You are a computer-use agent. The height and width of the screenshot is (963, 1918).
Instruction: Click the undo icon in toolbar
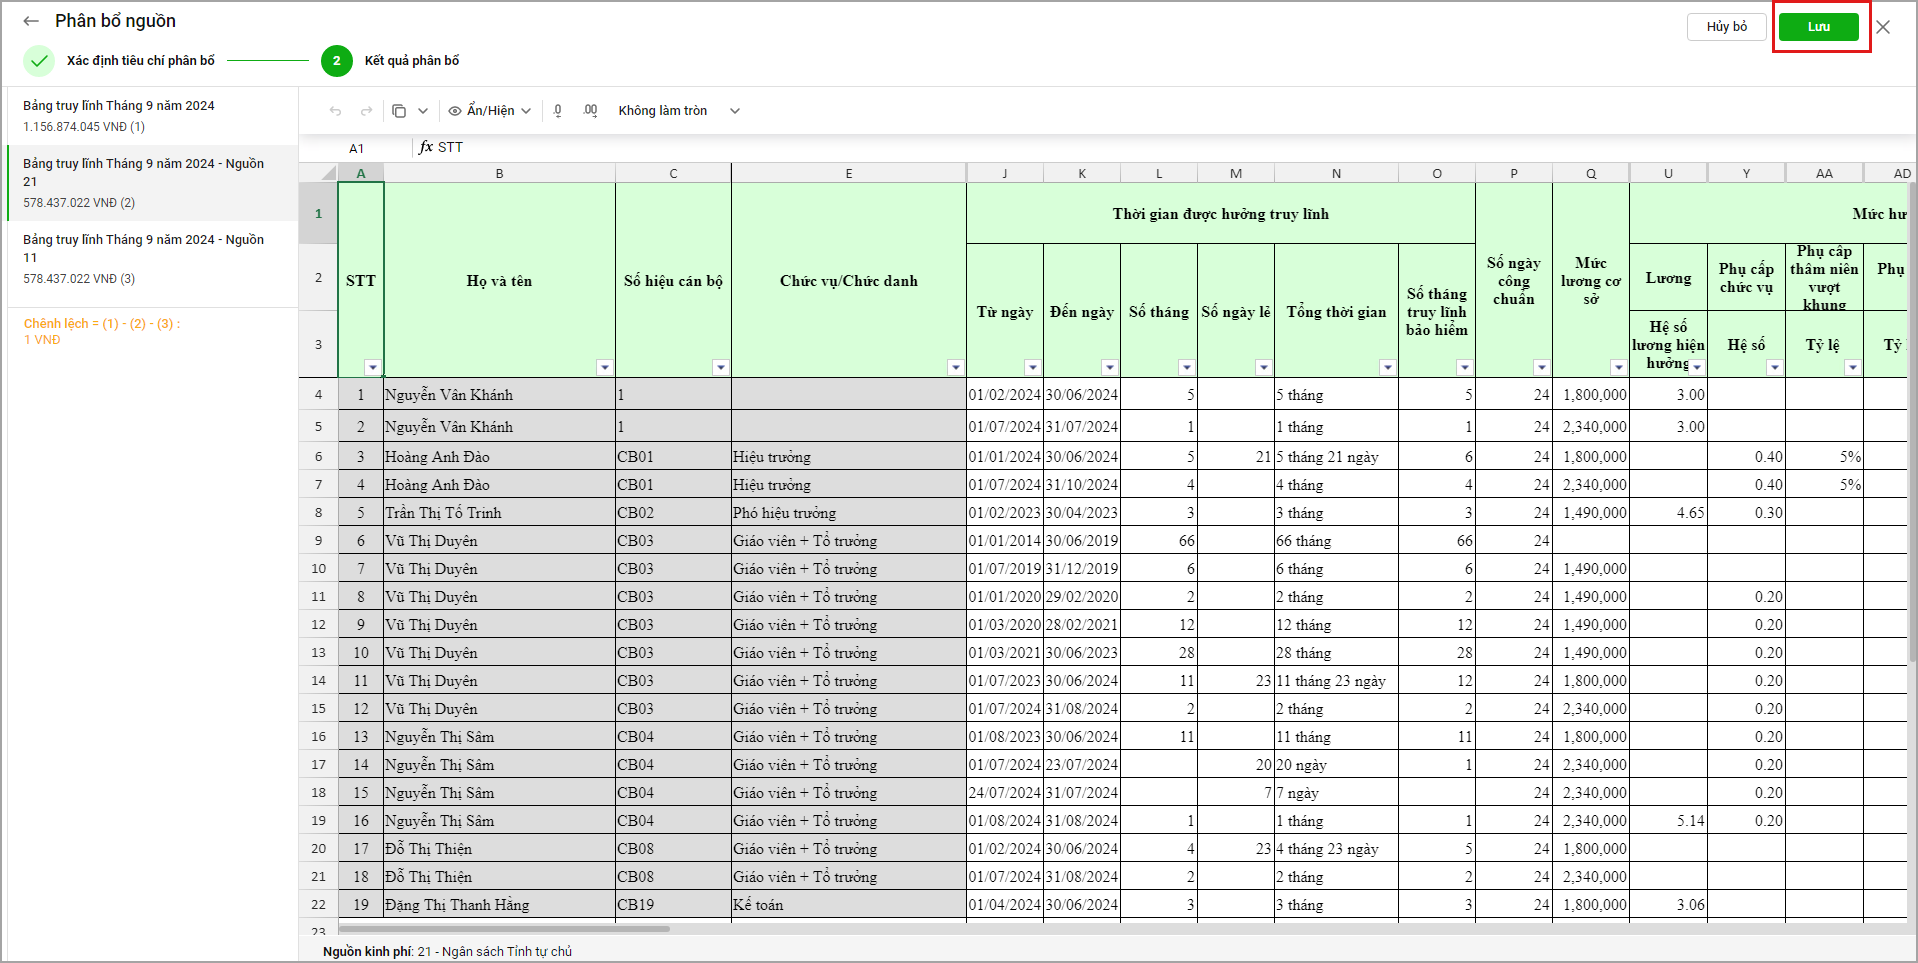point(335,111)
